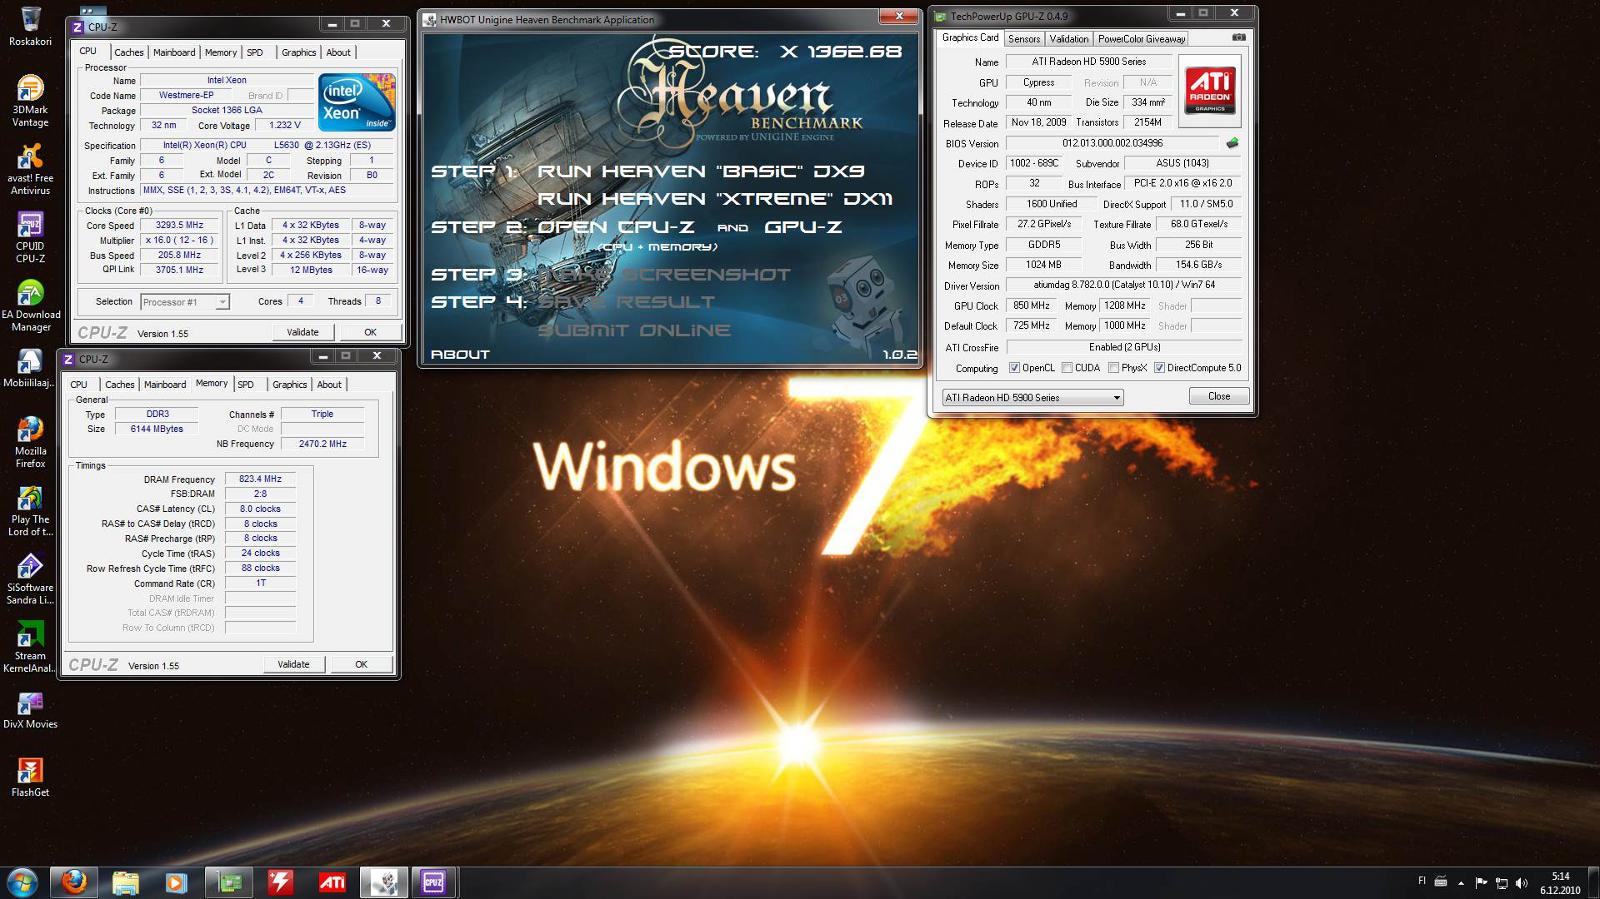
Task: Switch to the Sensors tab in GPU-Z
Action: 1024,38
